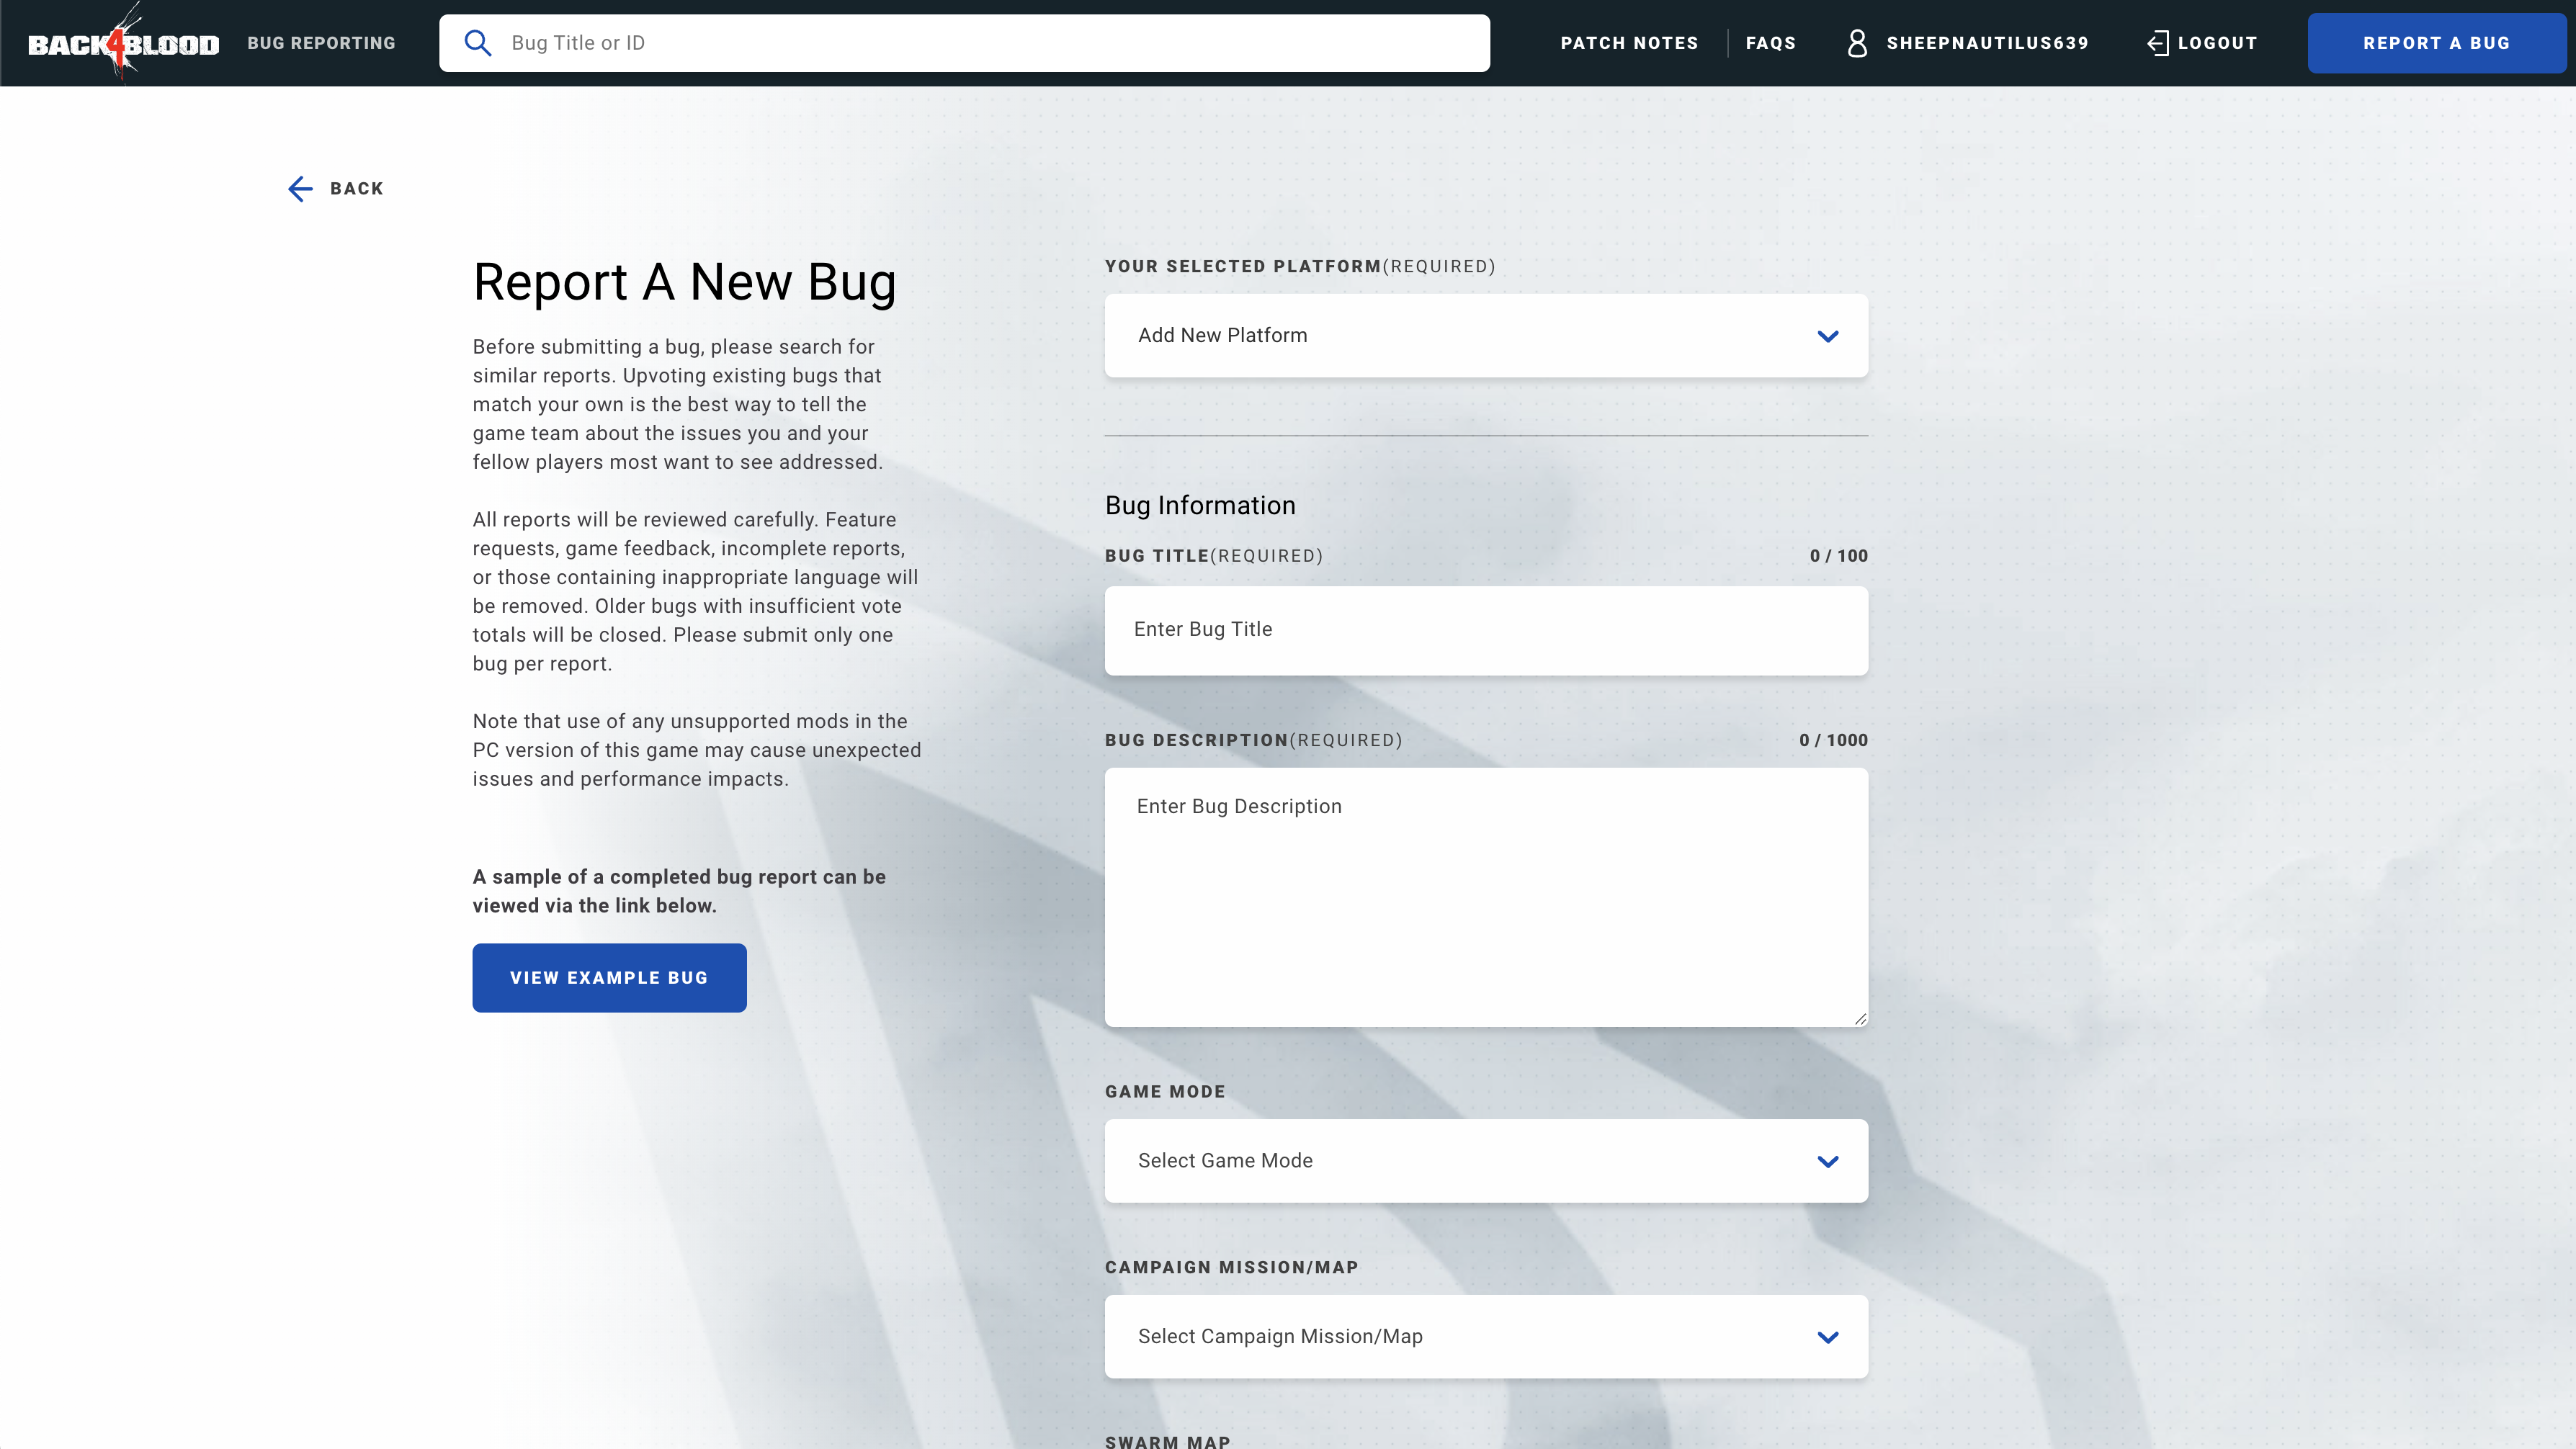The image size is (2576, 1449).
Task: Click the chevron on Campaign Mission/Map dropdown
Action: pos(1828,1338)
